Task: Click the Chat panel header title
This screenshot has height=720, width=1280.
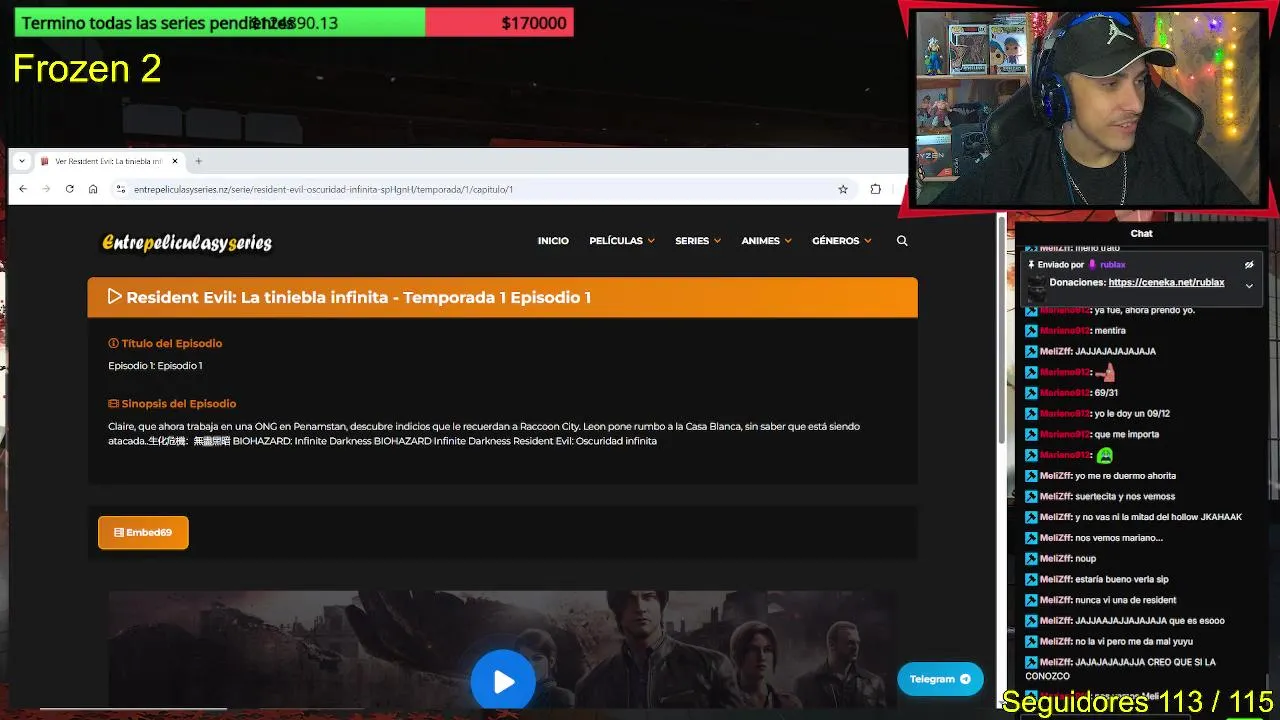Action: click(1141, 233)
